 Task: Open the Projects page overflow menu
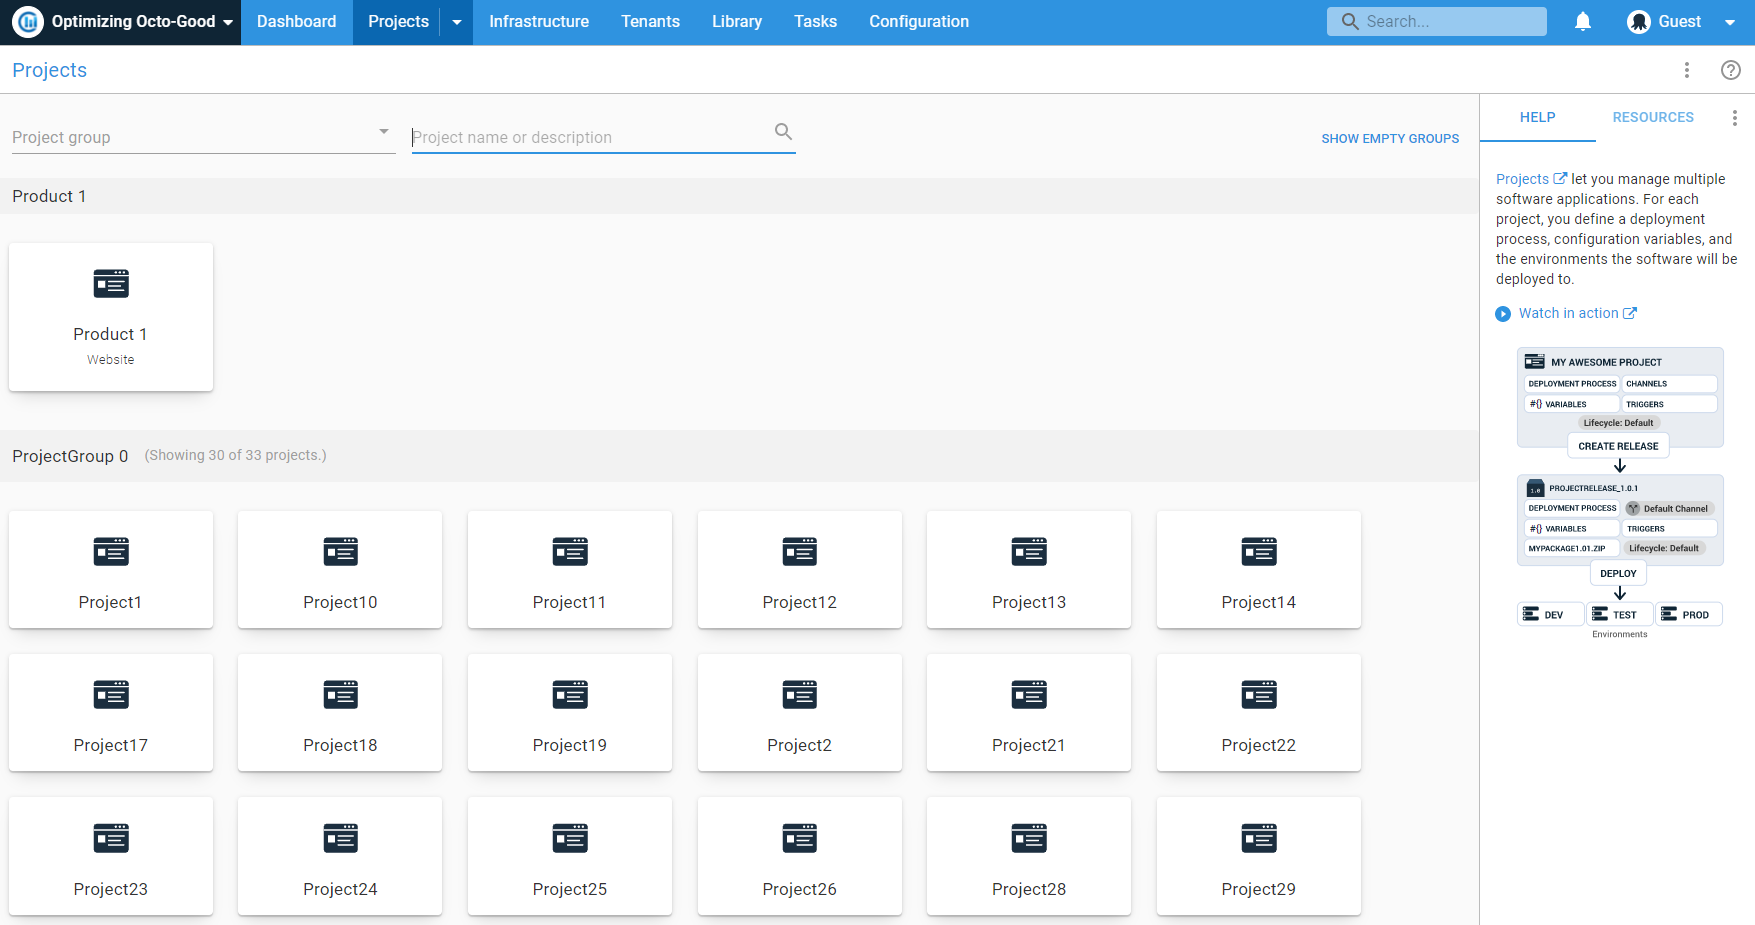point(1687,70)
